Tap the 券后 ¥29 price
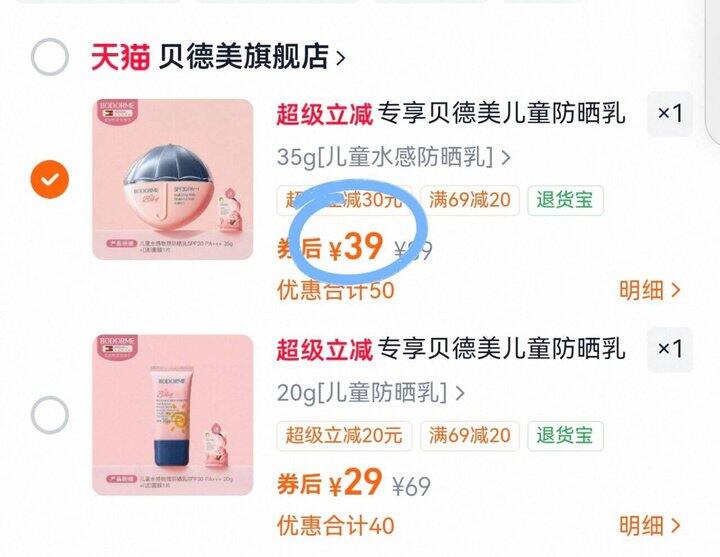Image resolution: width=720 pixels, height=557 pixels. (330, 483)
